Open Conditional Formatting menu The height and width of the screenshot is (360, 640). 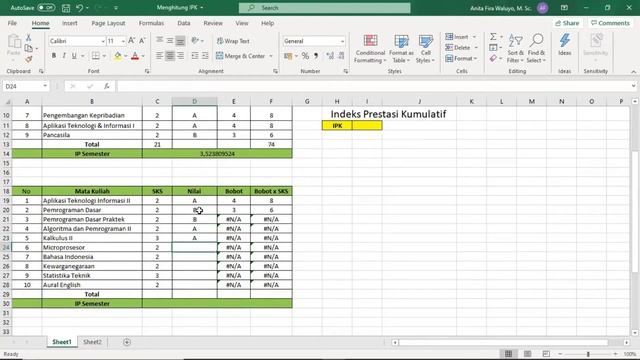coord(370,49)
